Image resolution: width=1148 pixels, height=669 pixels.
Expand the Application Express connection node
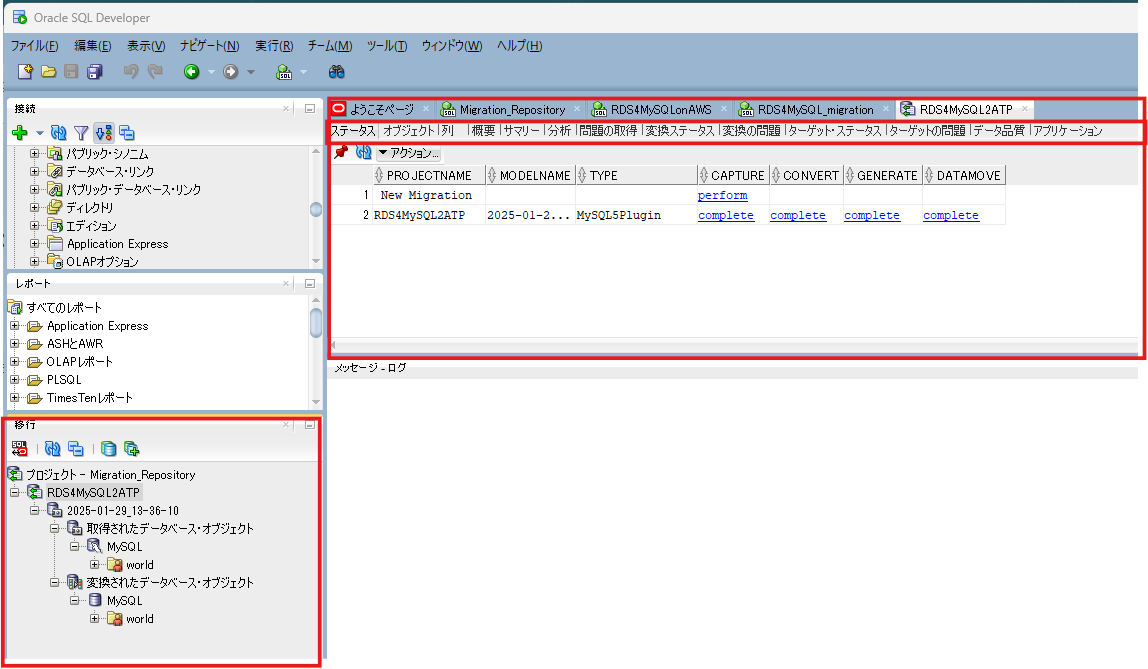34,244
